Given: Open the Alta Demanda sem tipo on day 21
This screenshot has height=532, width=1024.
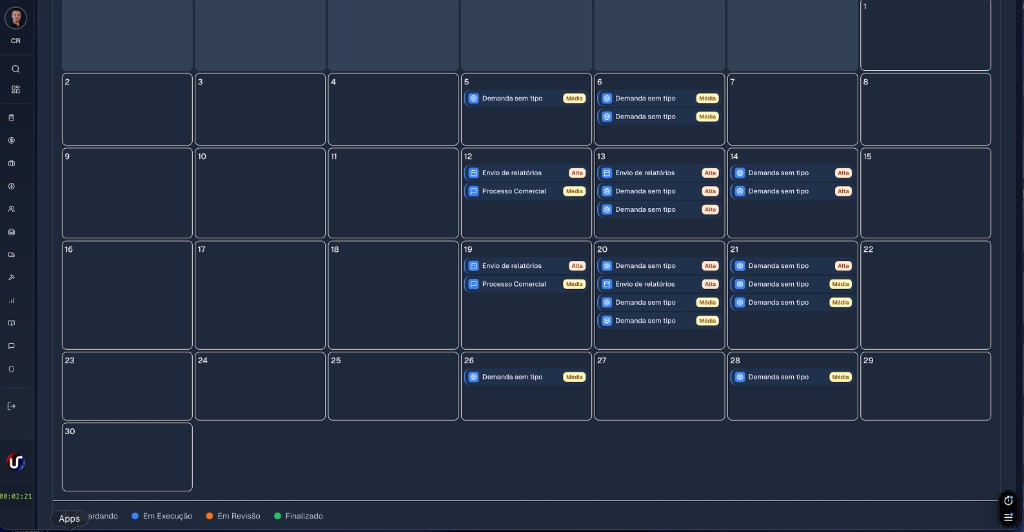Looking at the screenshot, I should point(793,266).
